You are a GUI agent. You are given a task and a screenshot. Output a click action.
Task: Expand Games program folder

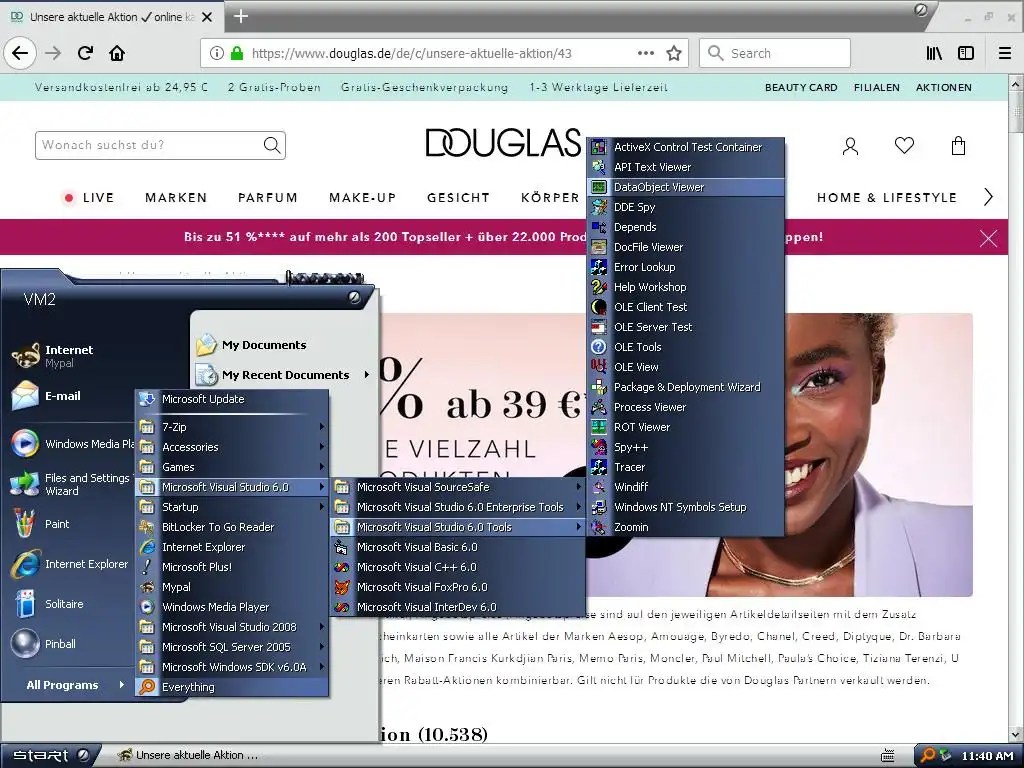pos(232,467)
